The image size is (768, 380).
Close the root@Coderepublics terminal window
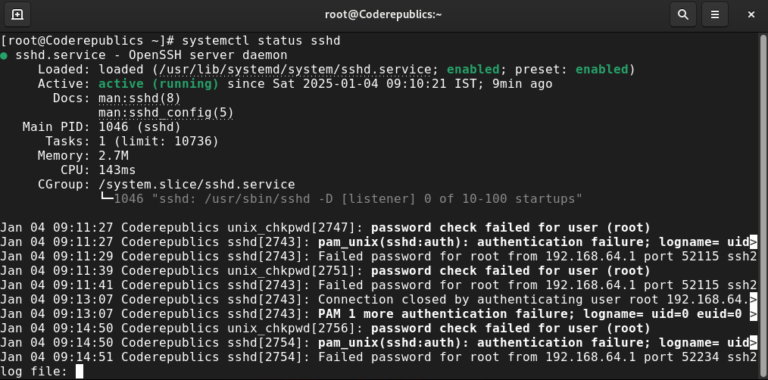[x=751, y=15]
